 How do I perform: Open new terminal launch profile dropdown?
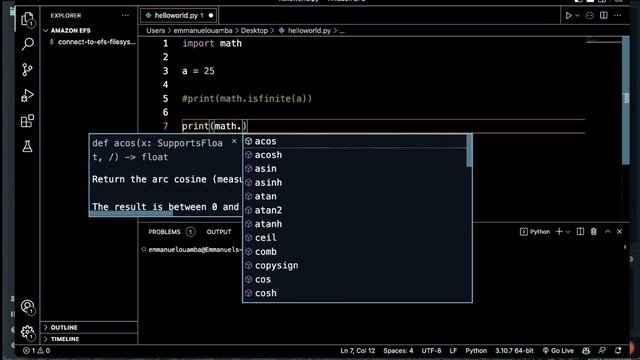pos(568,232)
